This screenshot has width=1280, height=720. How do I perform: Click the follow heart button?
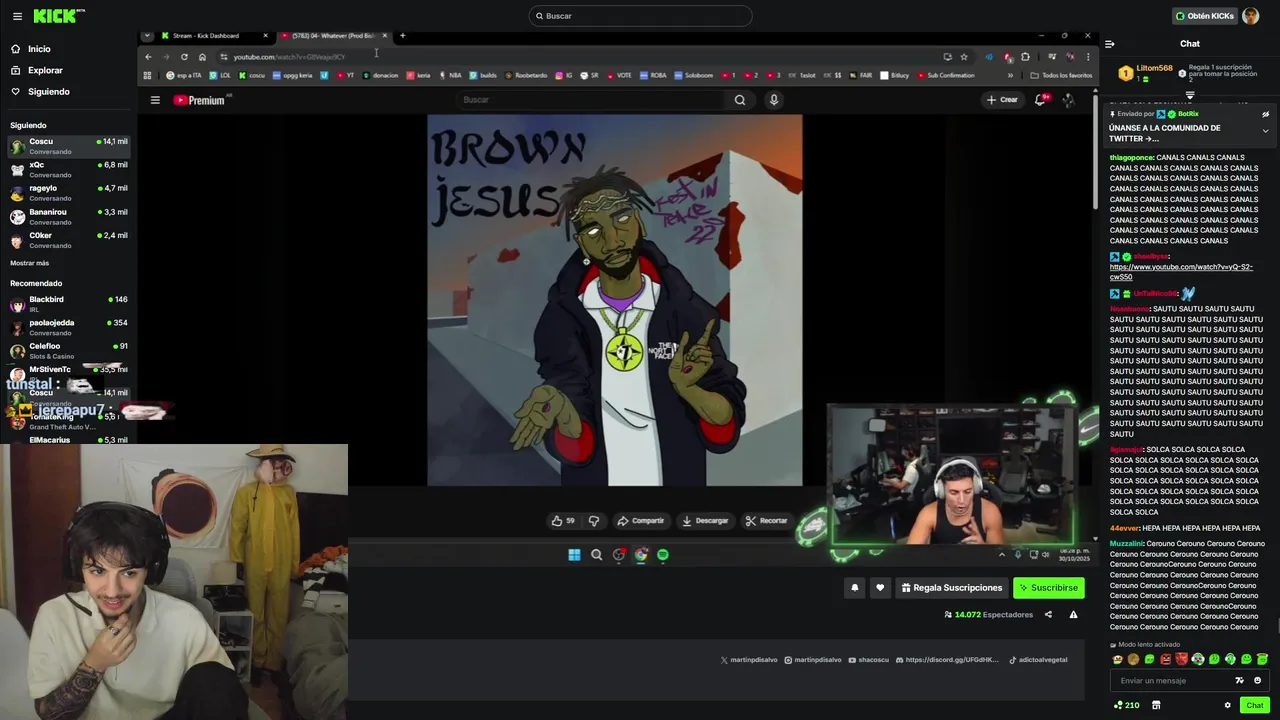click(880, 588)
